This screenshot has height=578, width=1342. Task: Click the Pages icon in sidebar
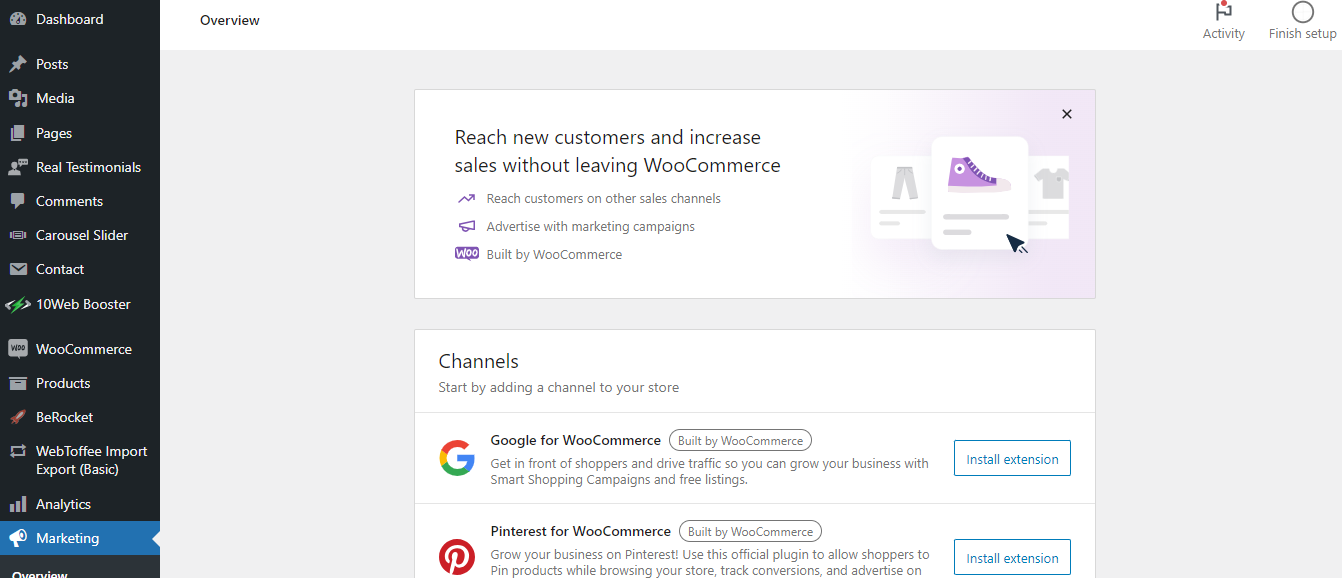18,133
